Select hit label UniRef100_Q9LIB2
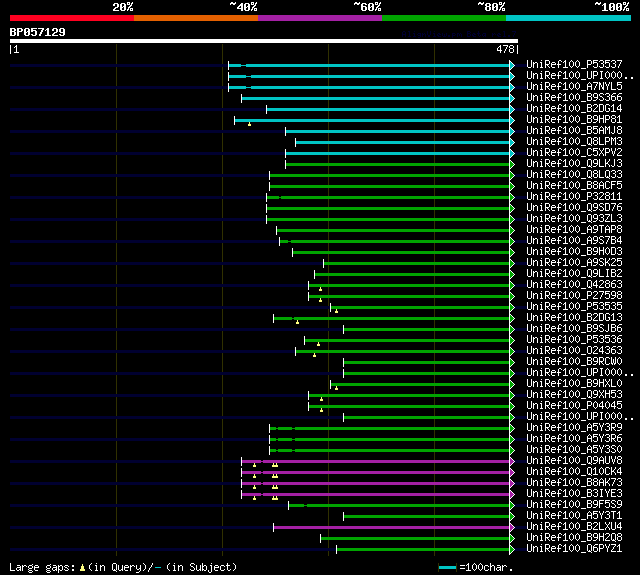Image resolution: width=640 pixels, height=575 pixels. tap(574, 274)
